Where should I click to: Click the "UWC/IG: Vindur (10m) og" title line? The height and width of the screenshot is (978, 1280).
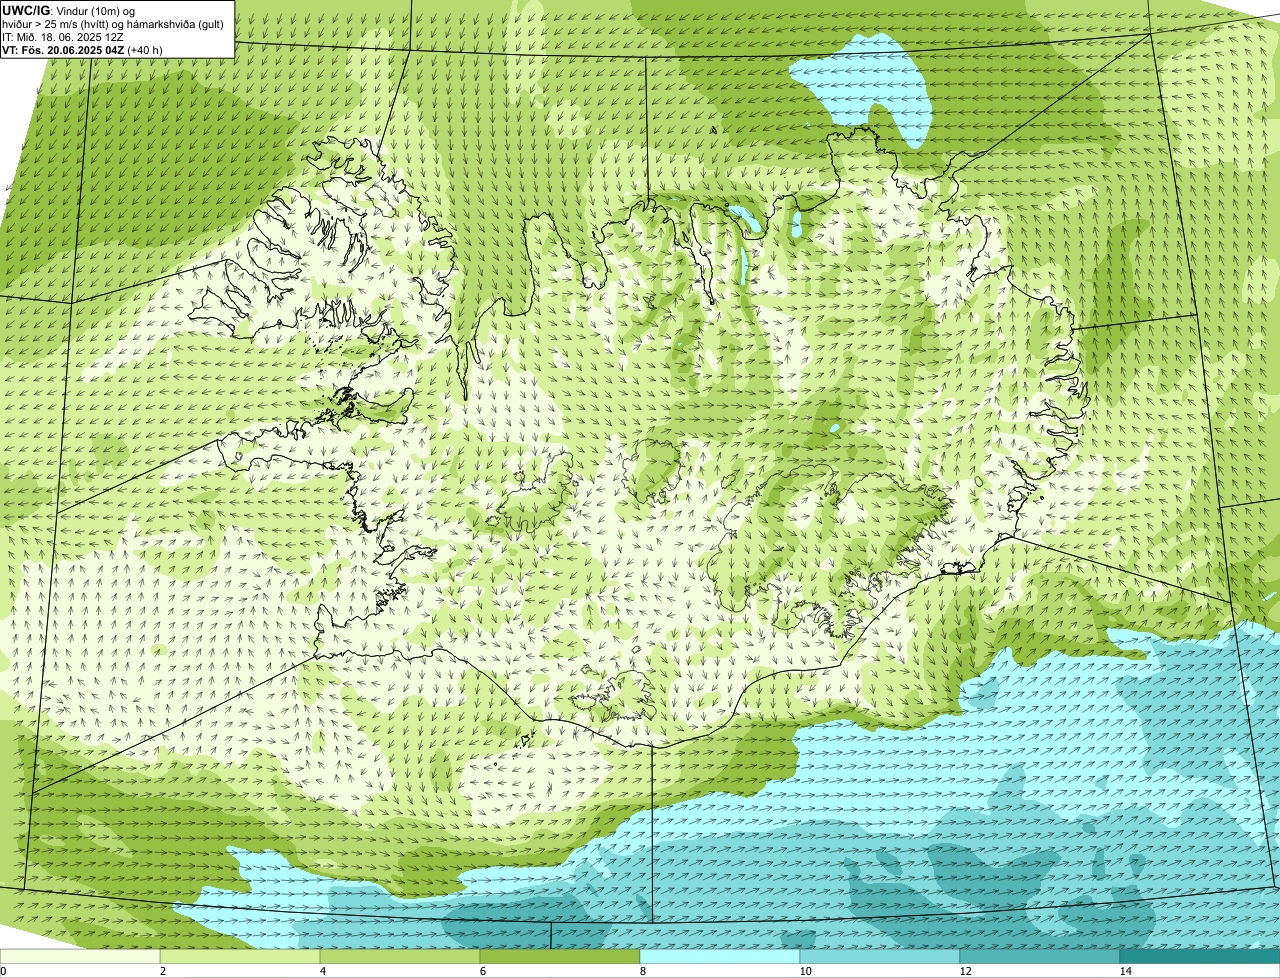point(68,11)
